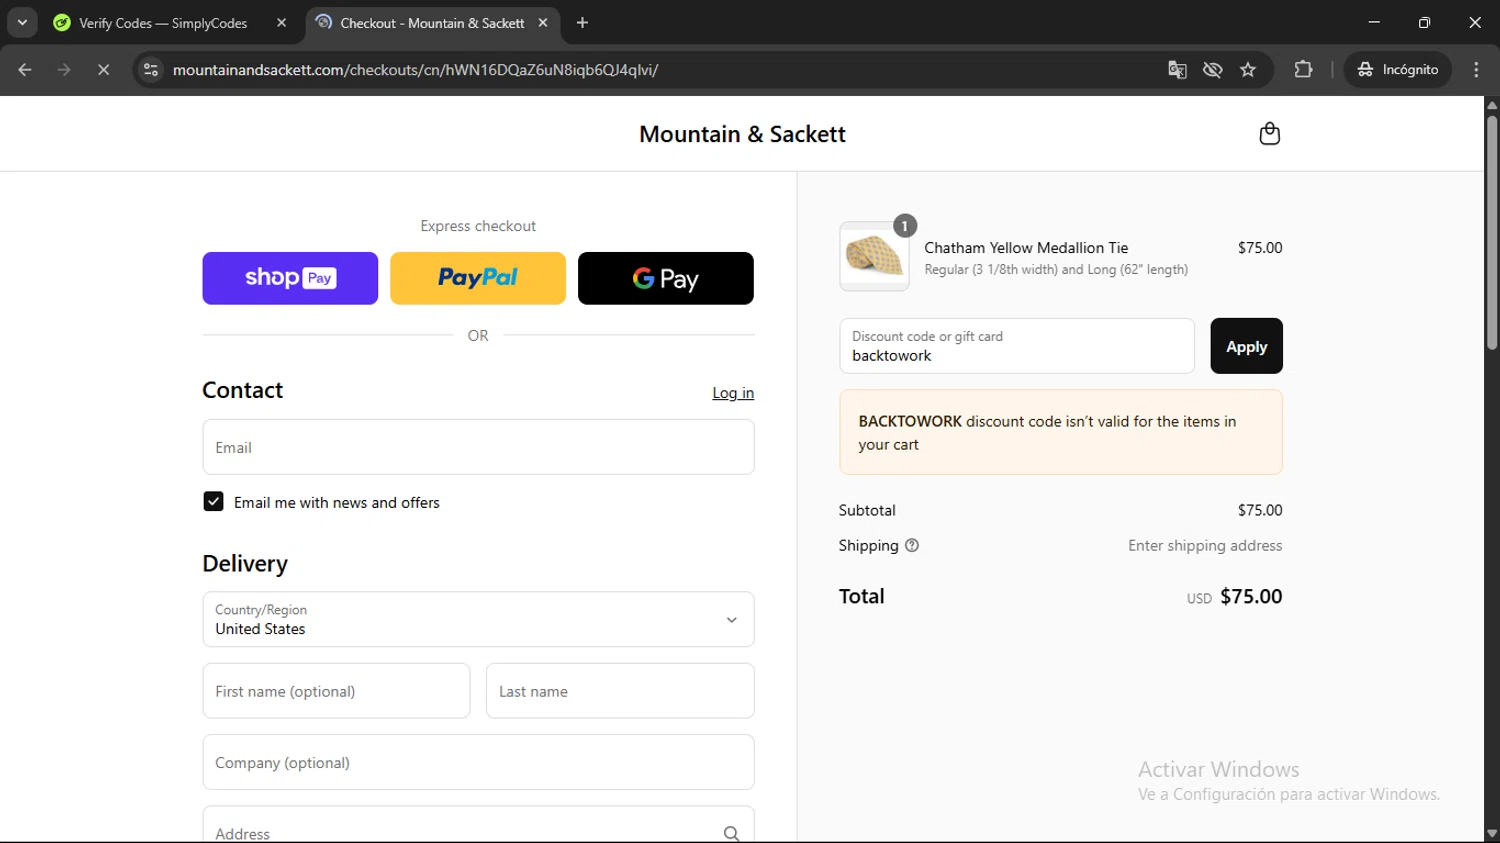This screenshot has width=1500, height=843.
Task: Close the Checkout Mountain & Sackett tab
Action: tap(543, 22)
